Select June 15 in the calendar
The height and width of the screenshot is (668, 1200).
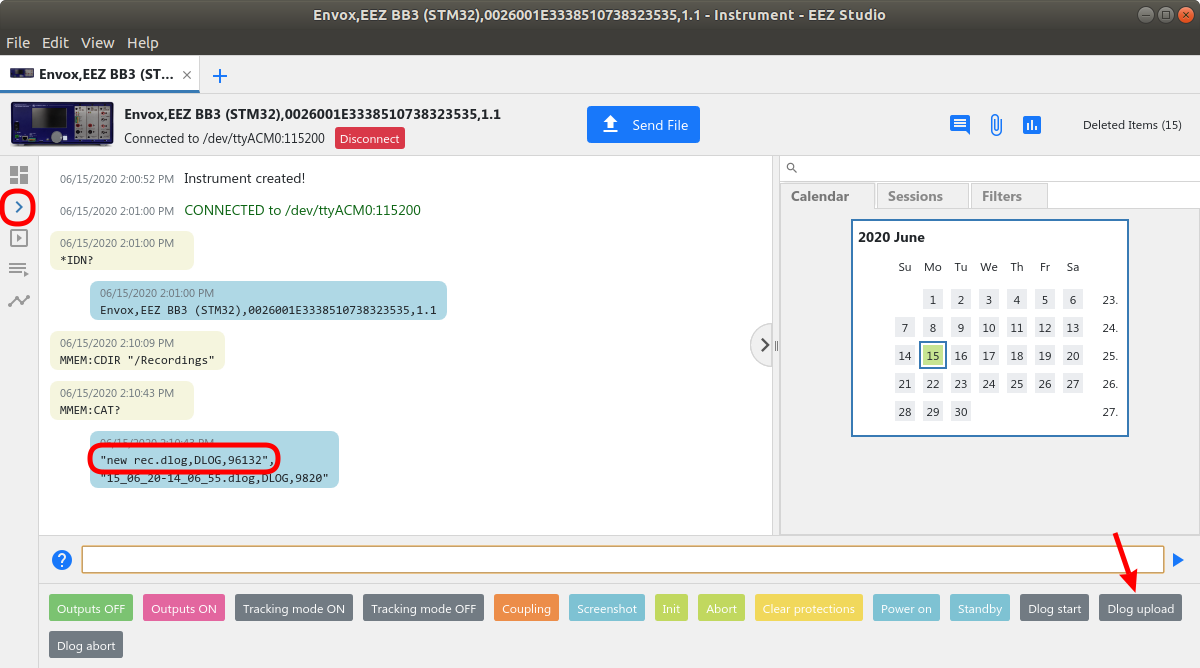933,355
